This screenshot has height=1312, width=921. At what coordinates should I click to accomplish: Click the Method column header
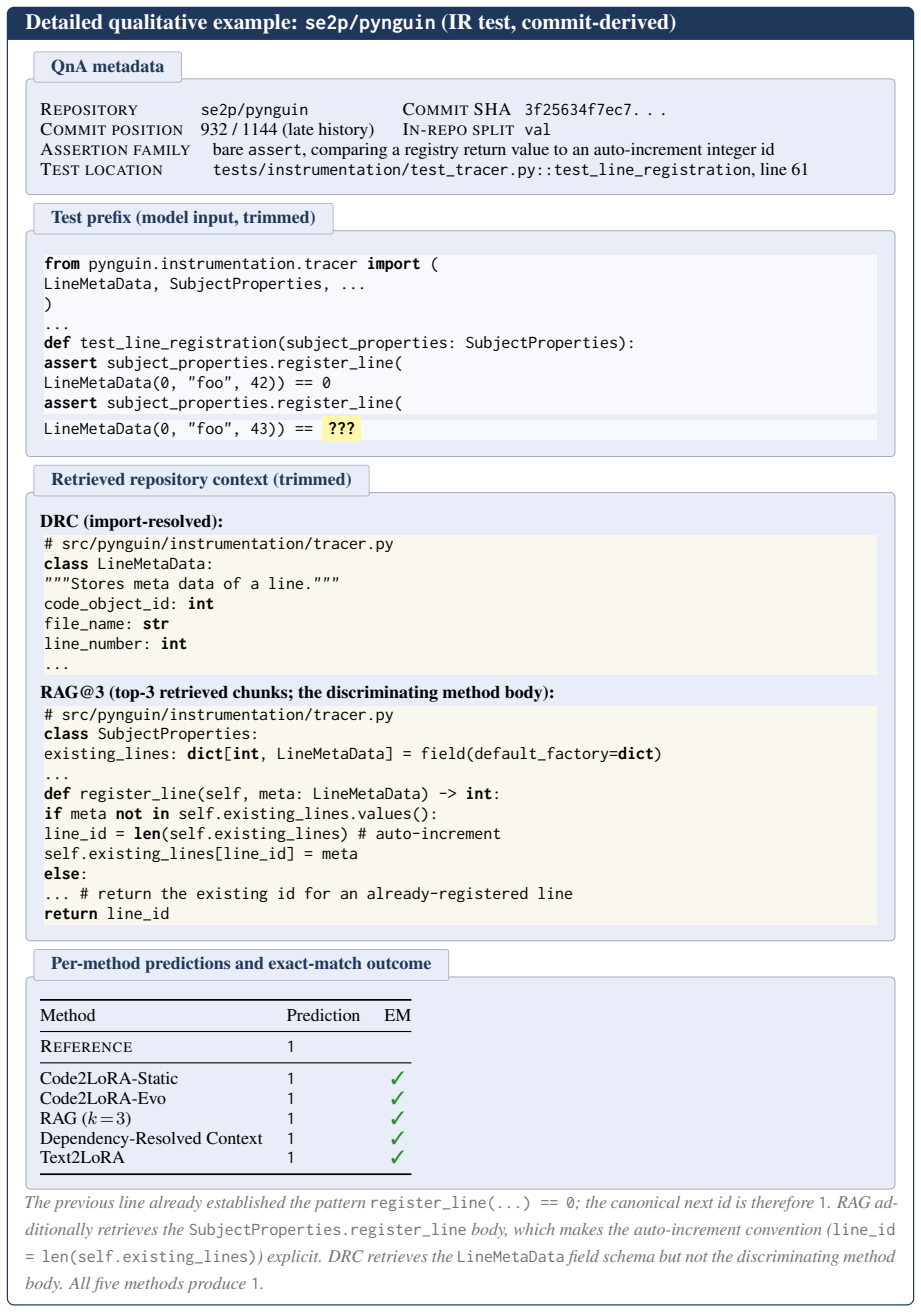68,1015
